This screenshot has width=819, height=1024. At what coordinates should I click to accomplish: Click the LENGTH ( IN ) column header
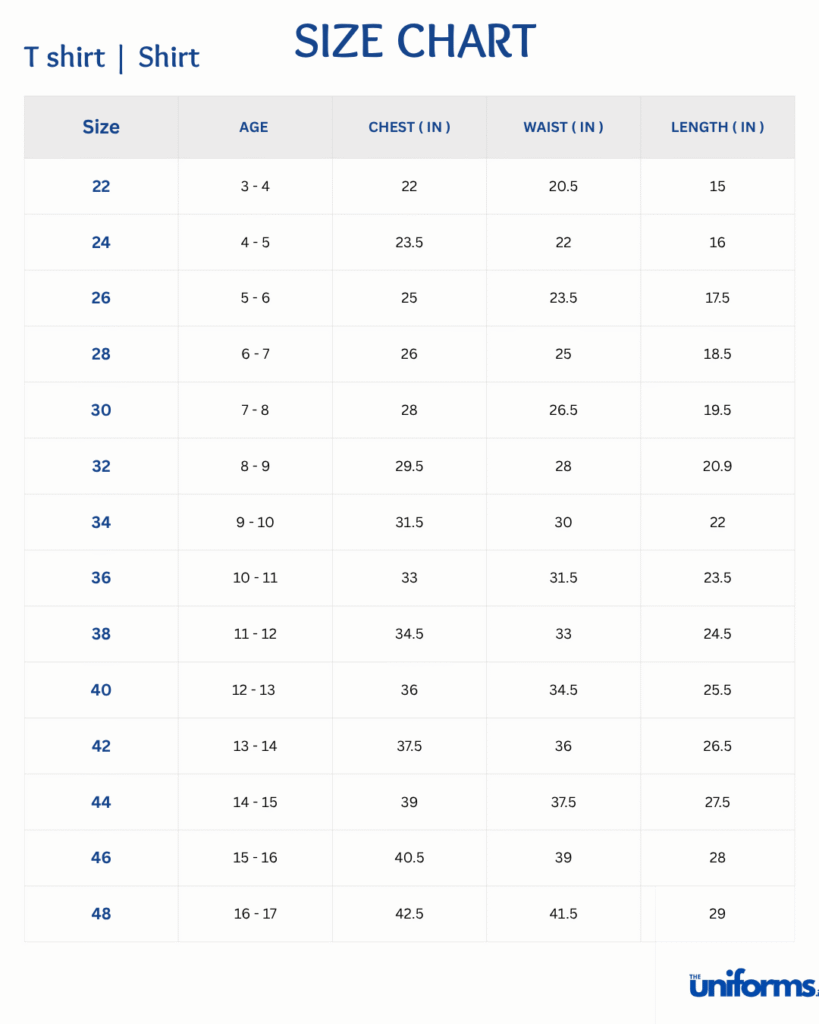(717, 127)
